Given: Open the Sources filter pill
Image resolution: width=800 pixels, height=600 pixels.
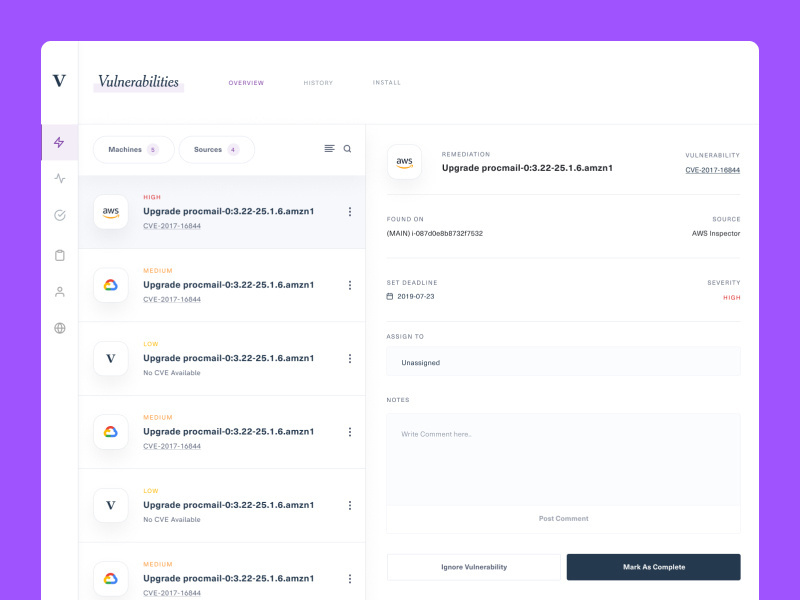Looking at the screenshot, I should (x=216, y=149).
